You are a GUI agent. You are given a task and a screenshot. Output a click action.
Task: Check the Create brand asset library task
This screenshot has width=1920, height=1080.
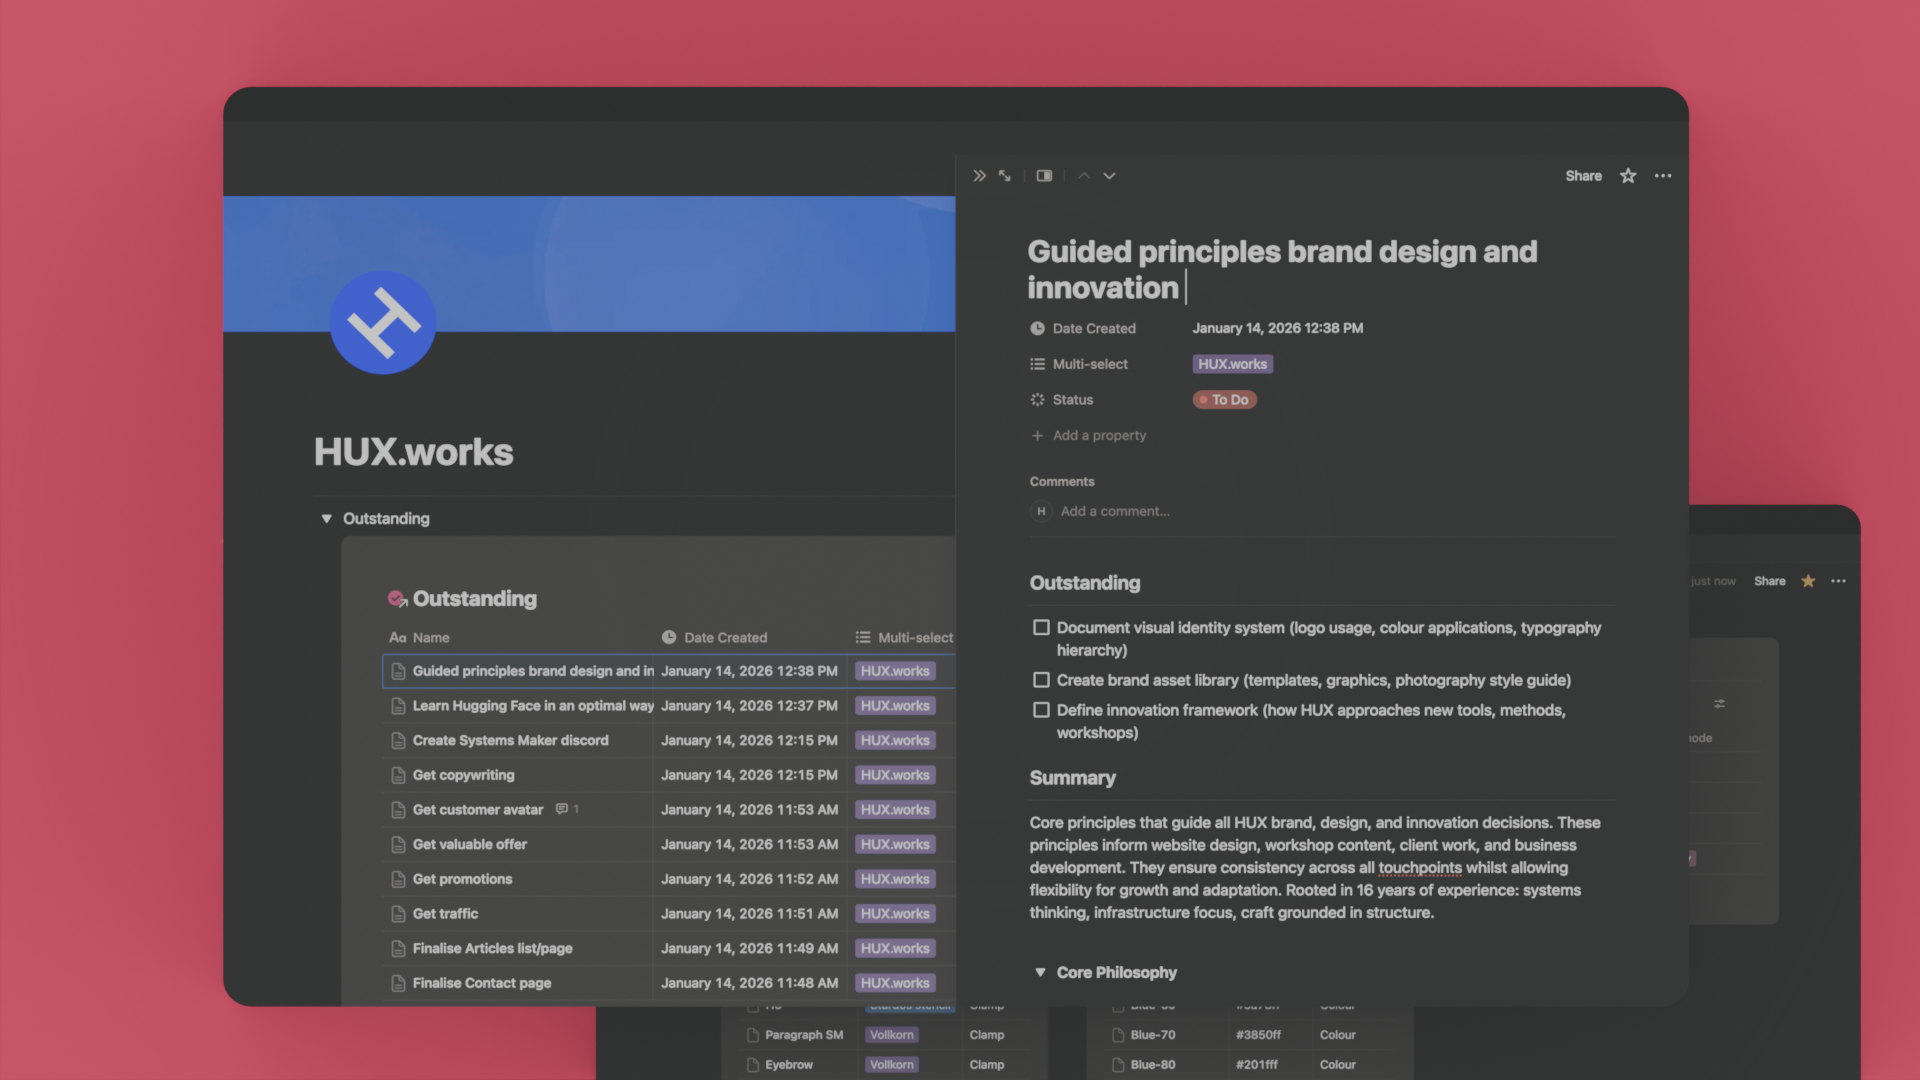coord(1041,679)
